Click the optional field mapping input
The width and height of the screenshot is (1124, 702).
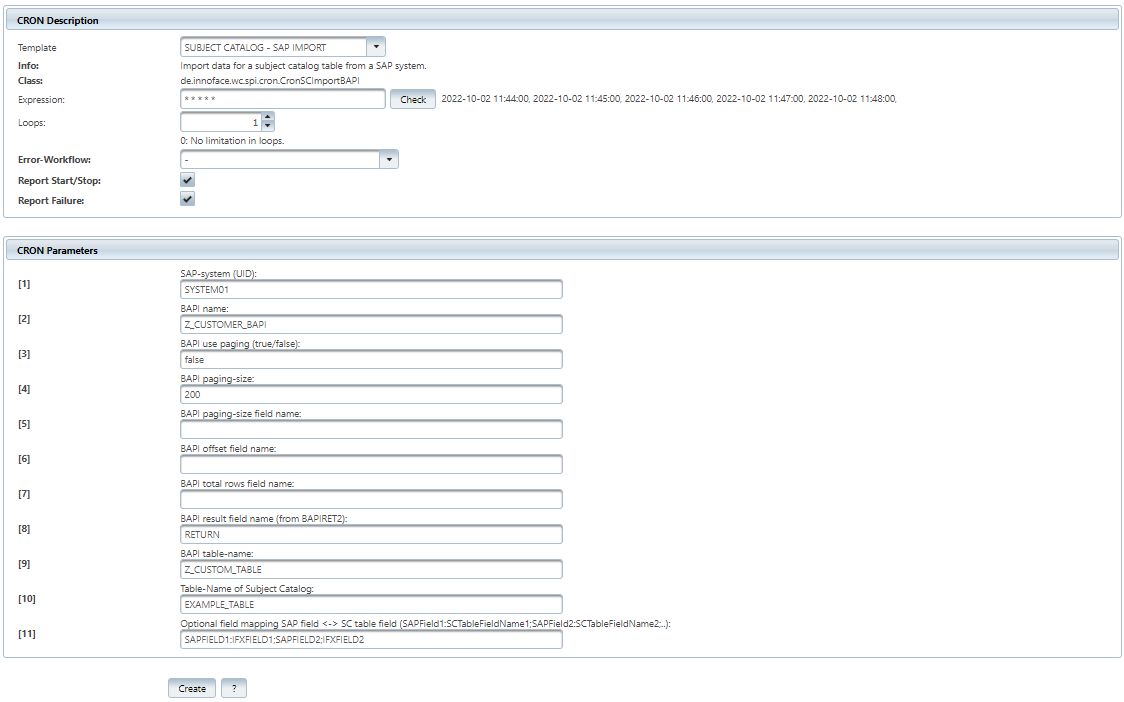(x=371, y=640)
